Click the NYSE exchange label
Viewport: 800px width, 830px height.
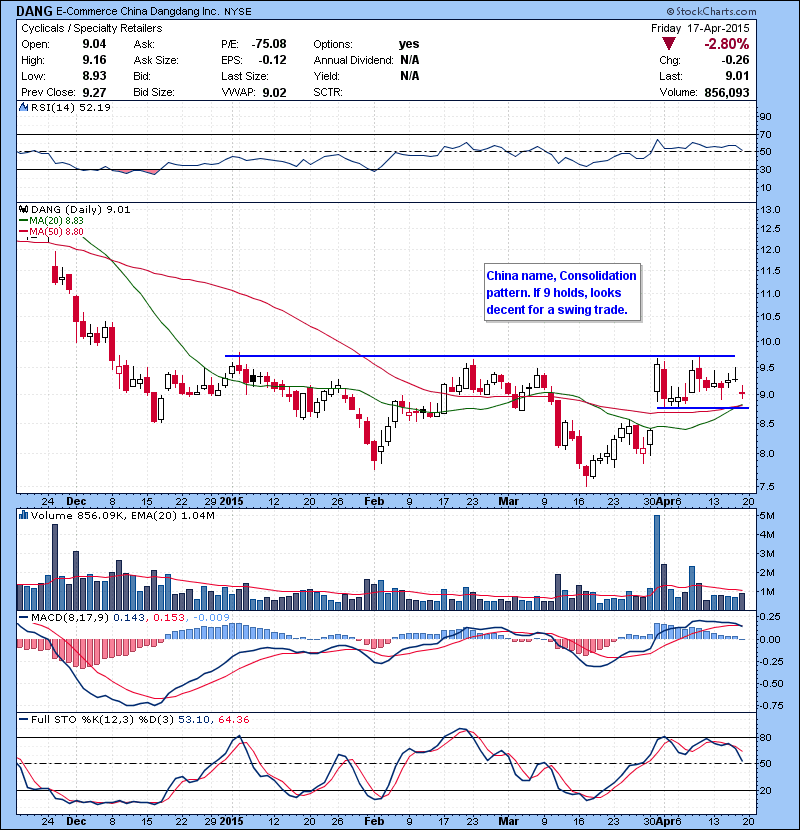[238, 12]
